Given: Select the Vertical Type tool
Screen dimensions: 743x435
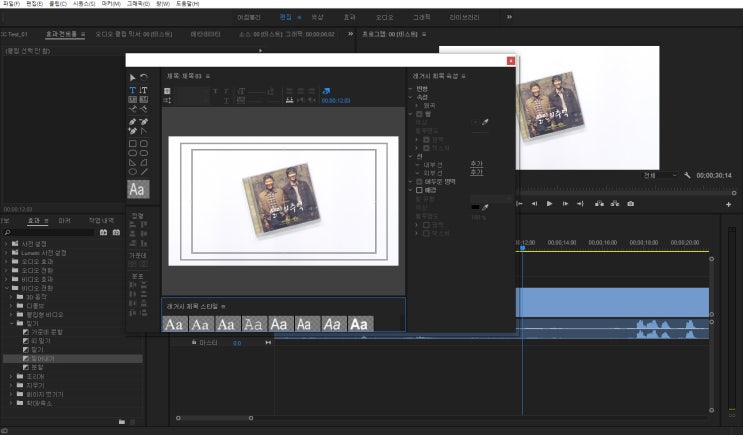Looking at the screenshot, I should [x=144, y=90].
